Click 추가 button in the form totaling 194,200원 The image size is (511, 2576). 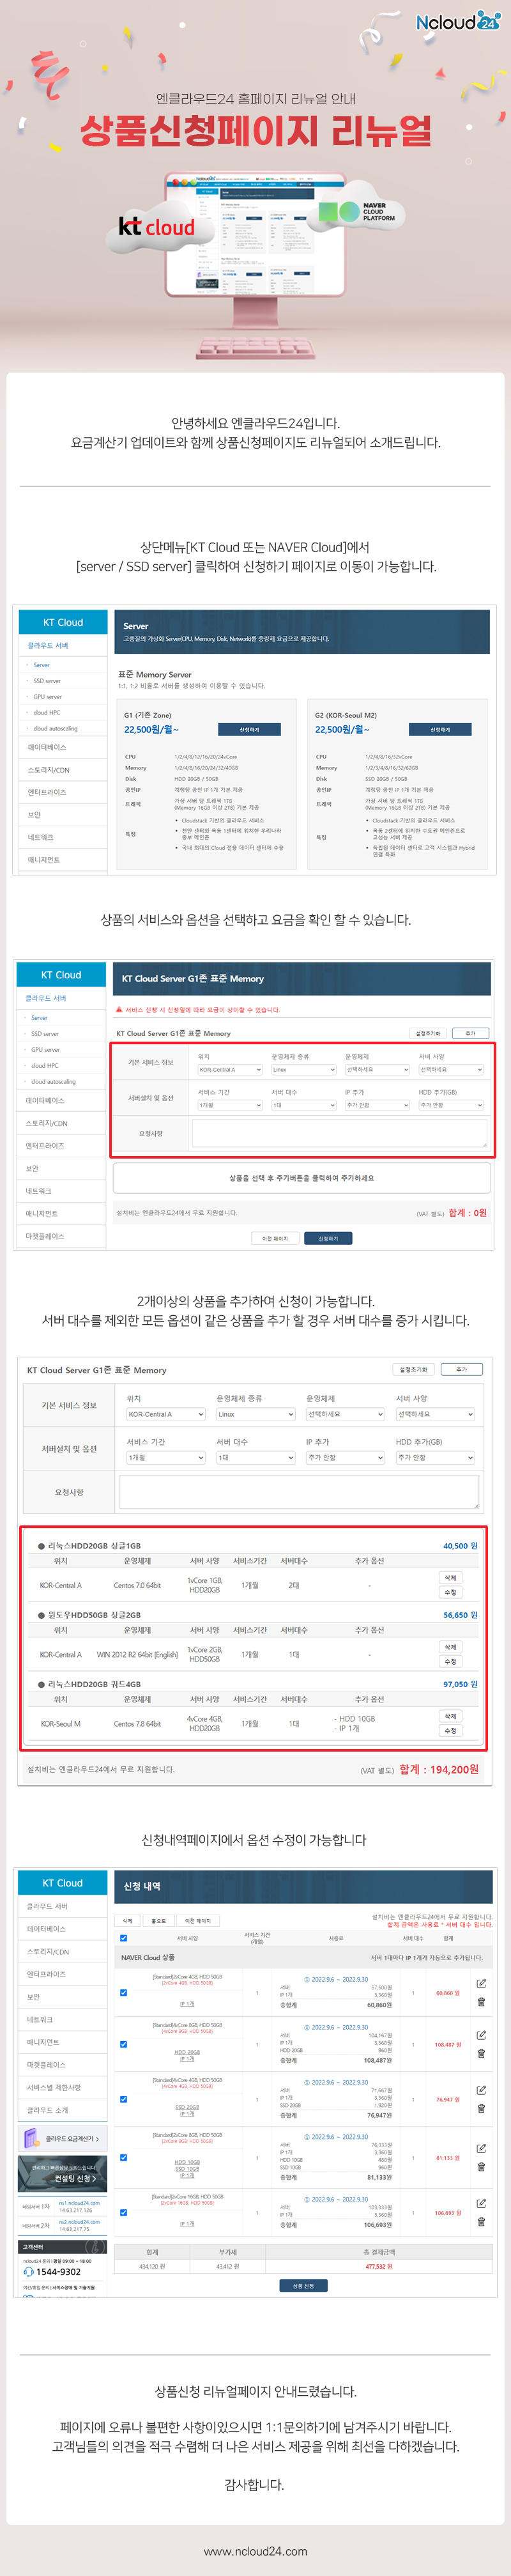(461, 1369)
